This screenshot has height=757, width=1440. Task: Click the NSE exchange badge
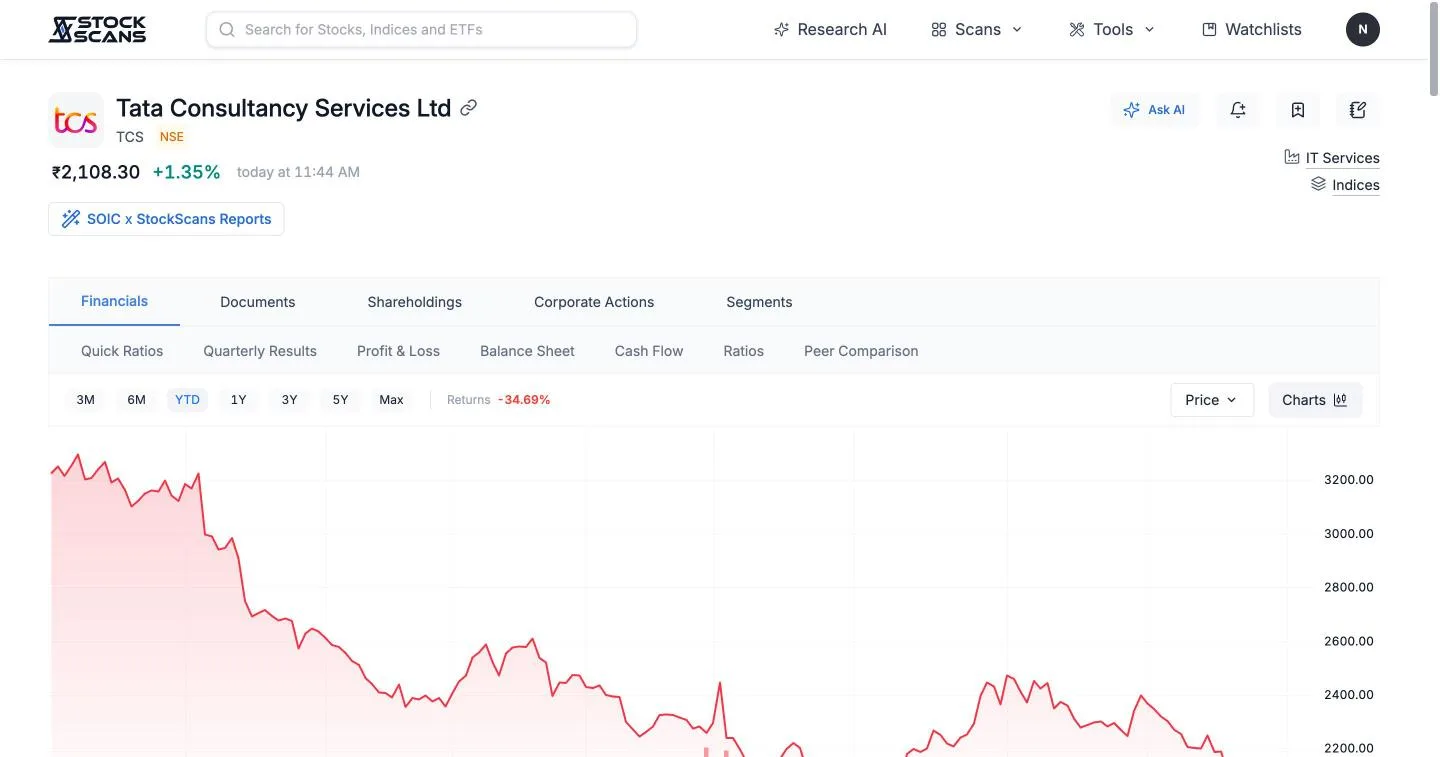coord(172,137)
